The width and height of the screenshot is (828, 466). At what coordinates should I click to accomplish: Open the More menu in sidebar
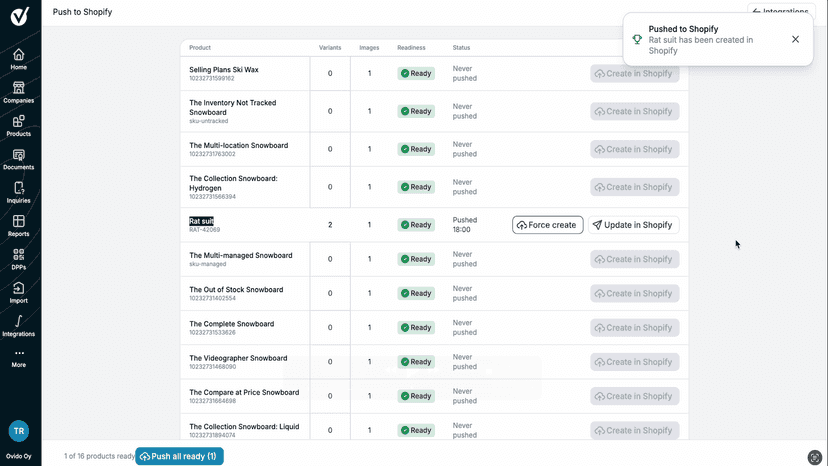pos(18,358)
